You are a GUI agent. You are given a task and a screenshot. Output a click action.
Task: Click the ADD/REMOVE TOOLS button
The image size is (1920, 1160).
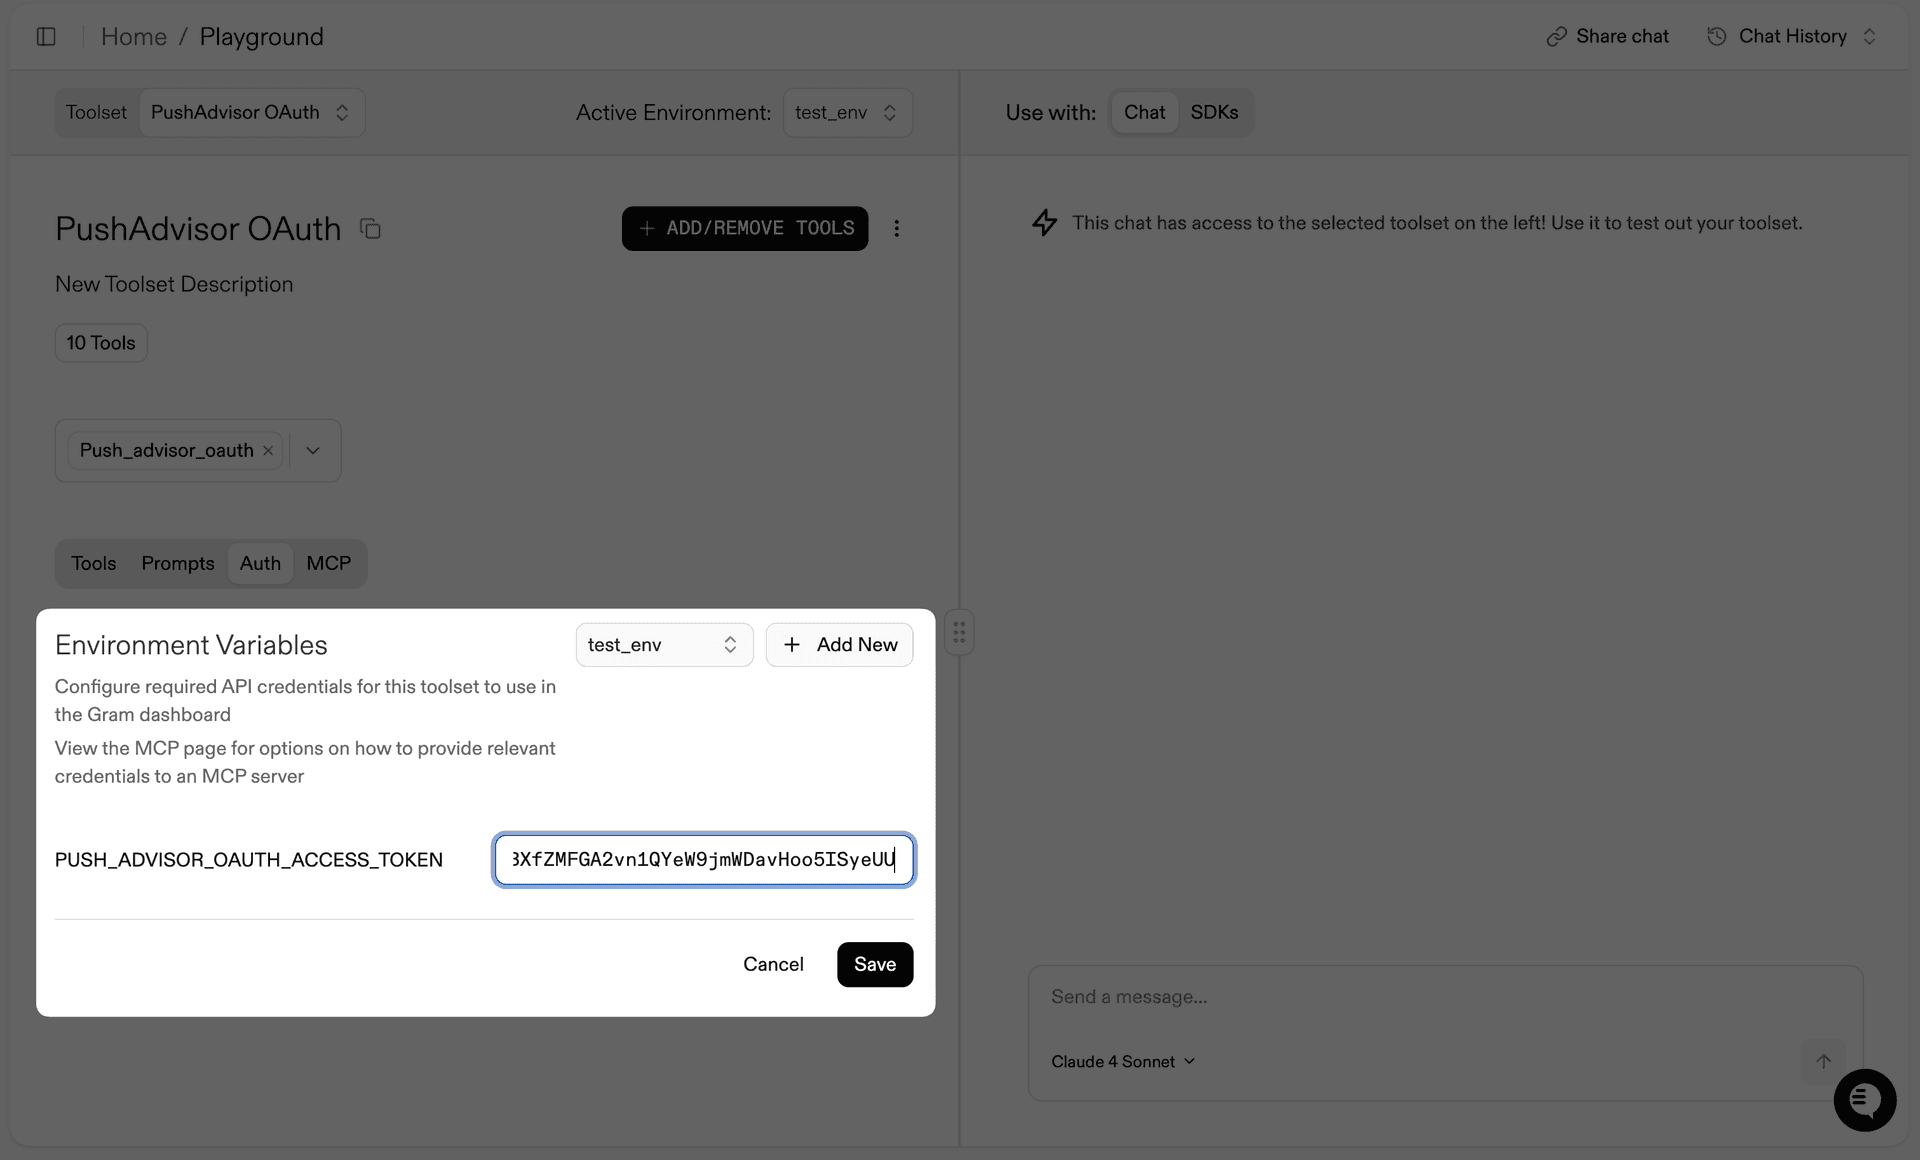[x=744, y=228]
